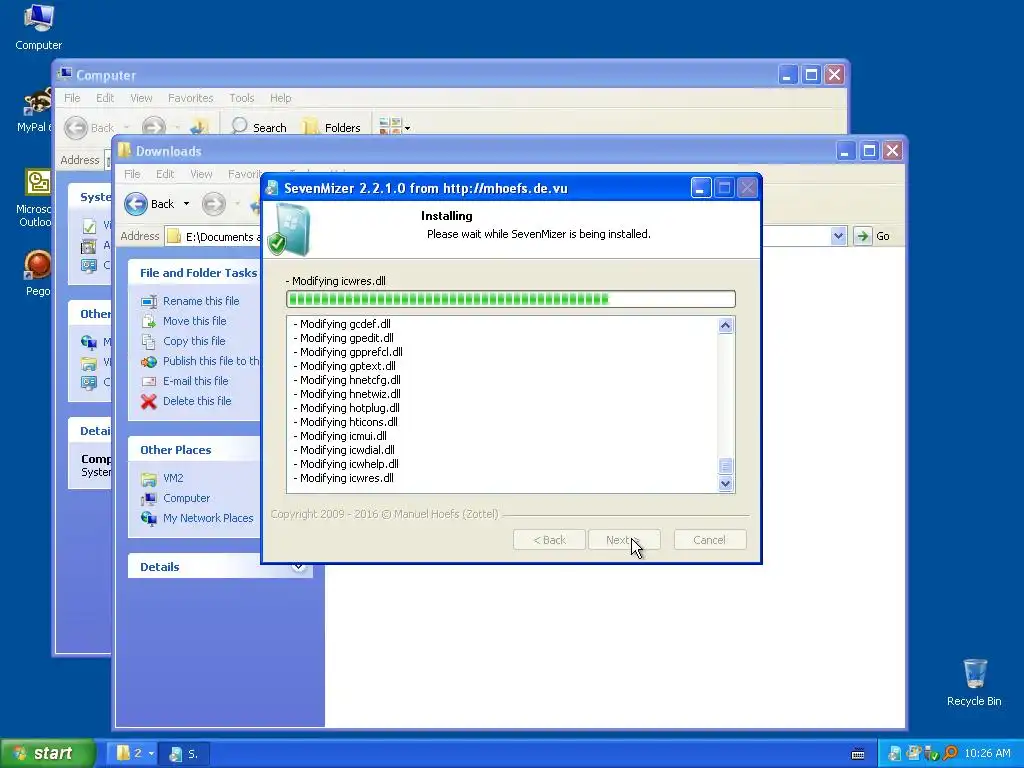
Task: Click Copy this file task
Action: pyautogui.click(x=194, y=341)
